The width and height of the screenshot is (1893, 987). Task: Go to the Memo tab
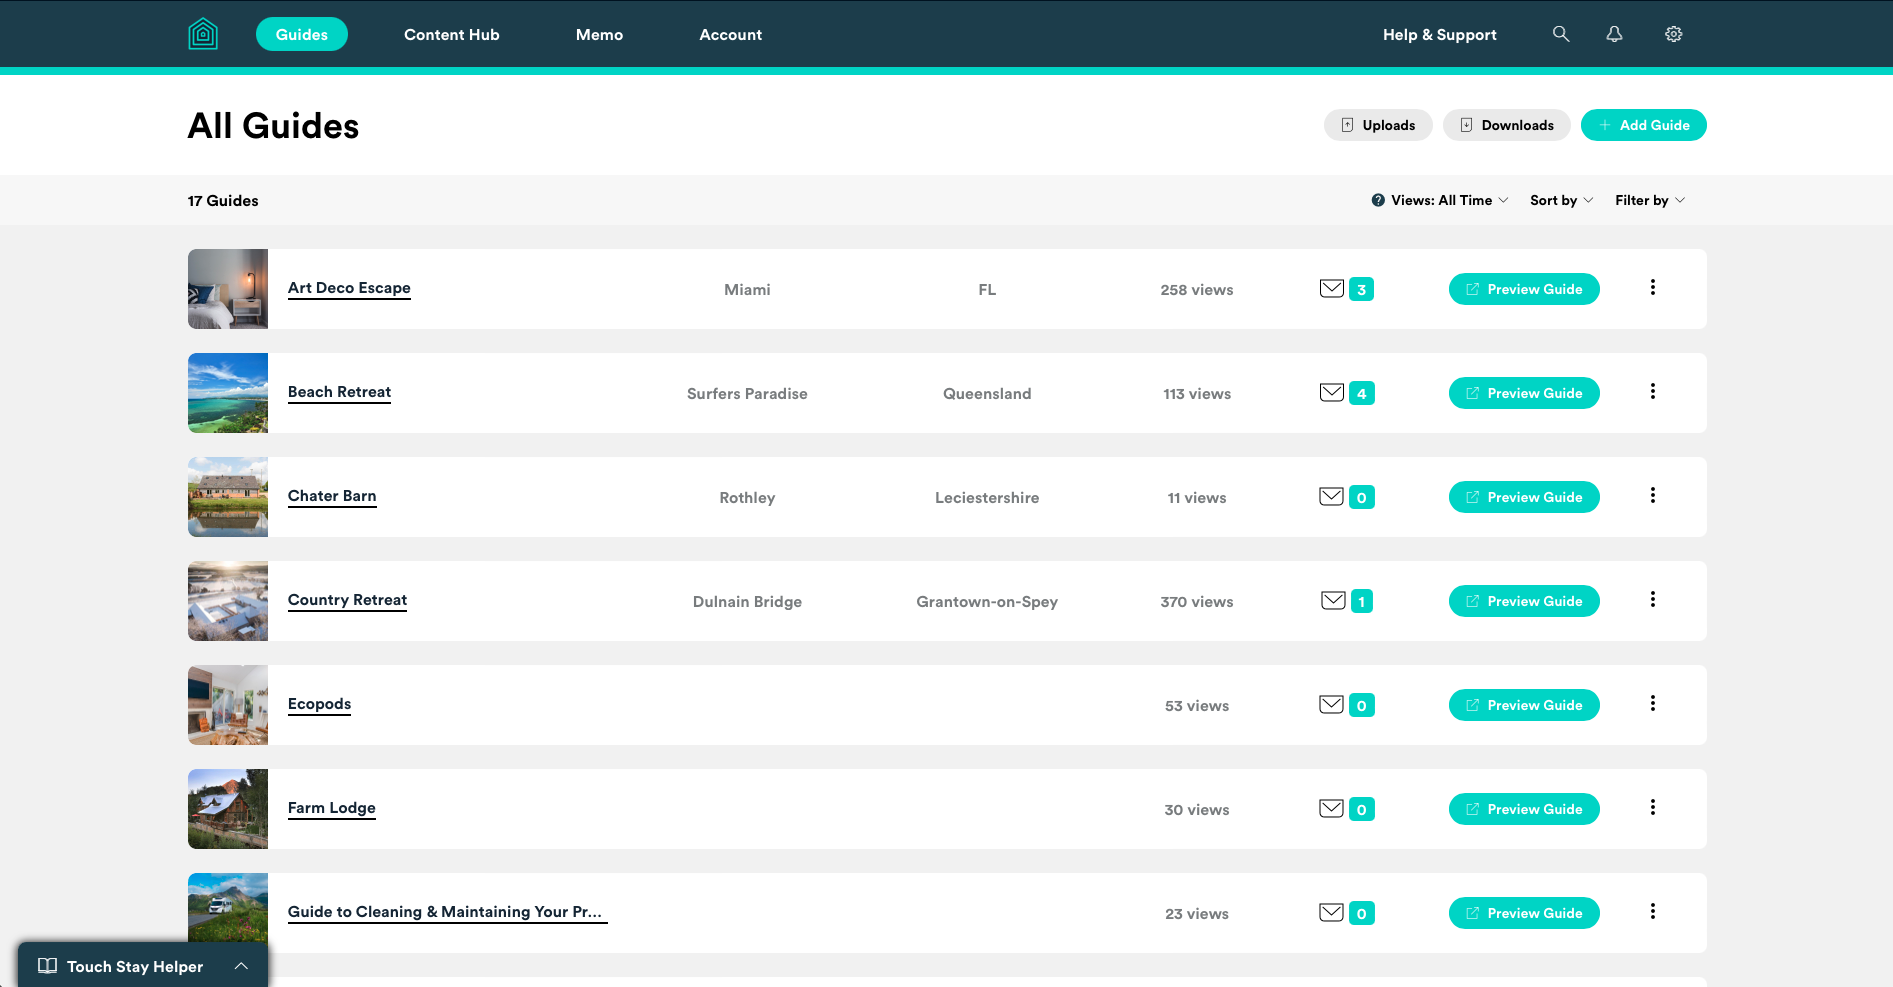[599, 34]
